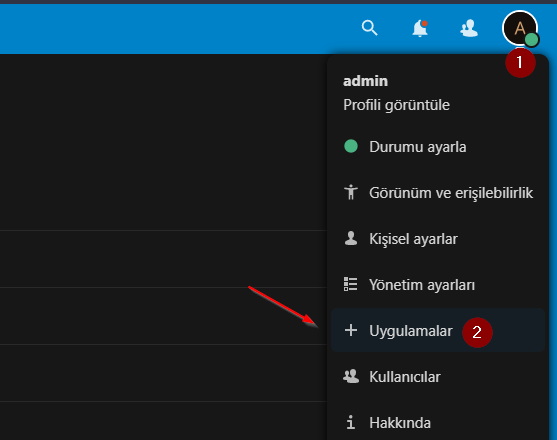Open Profili görüntüle link
Screen dimensions: 557x440
[x=396, y=105]
